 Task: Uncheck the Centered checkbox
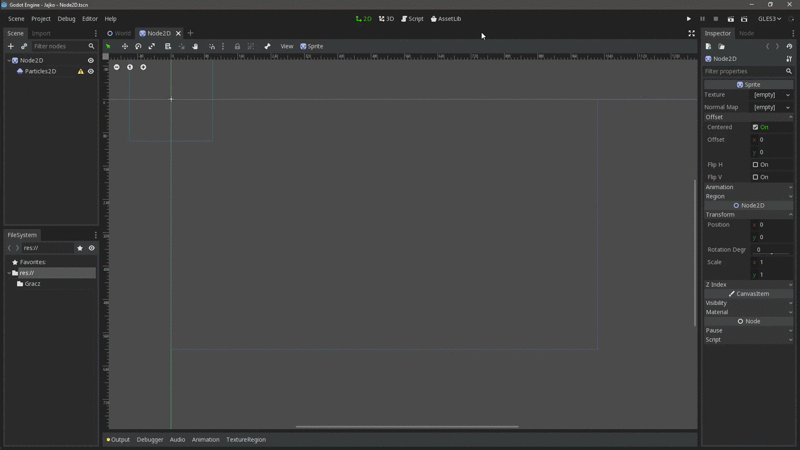pos(755,127)
